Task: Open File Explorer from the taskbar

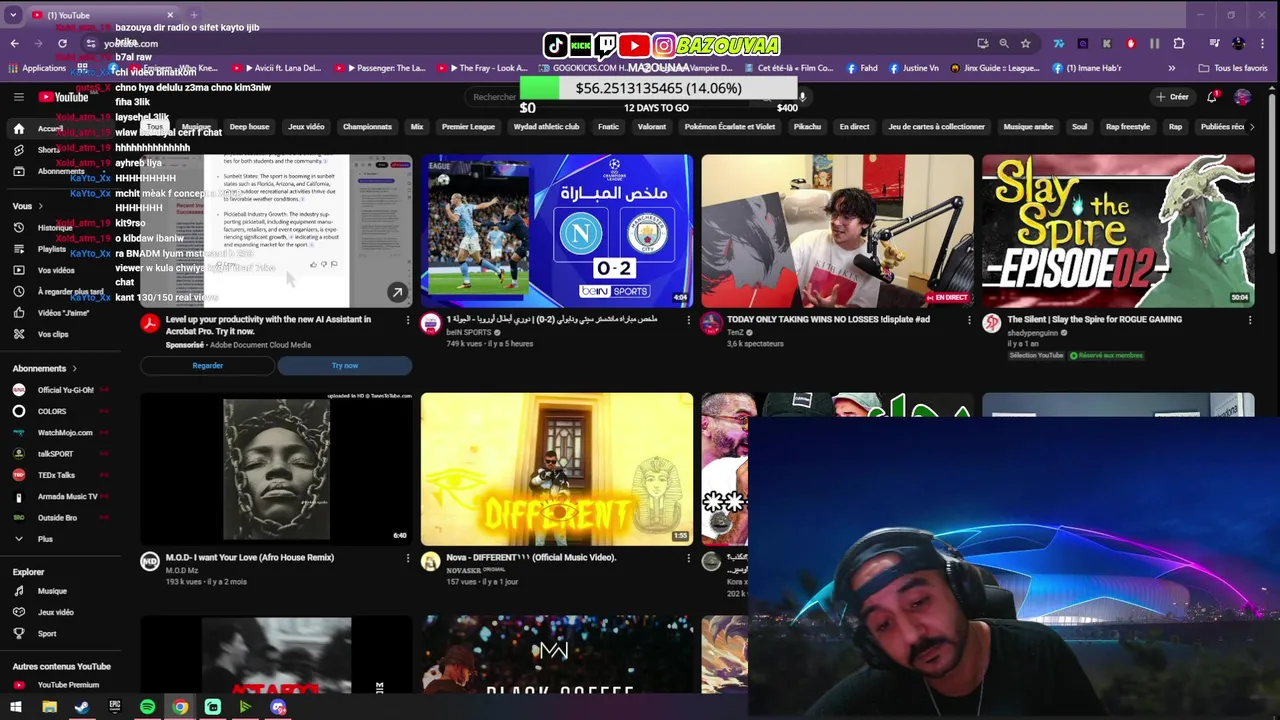Action: (x=49, y=707)
